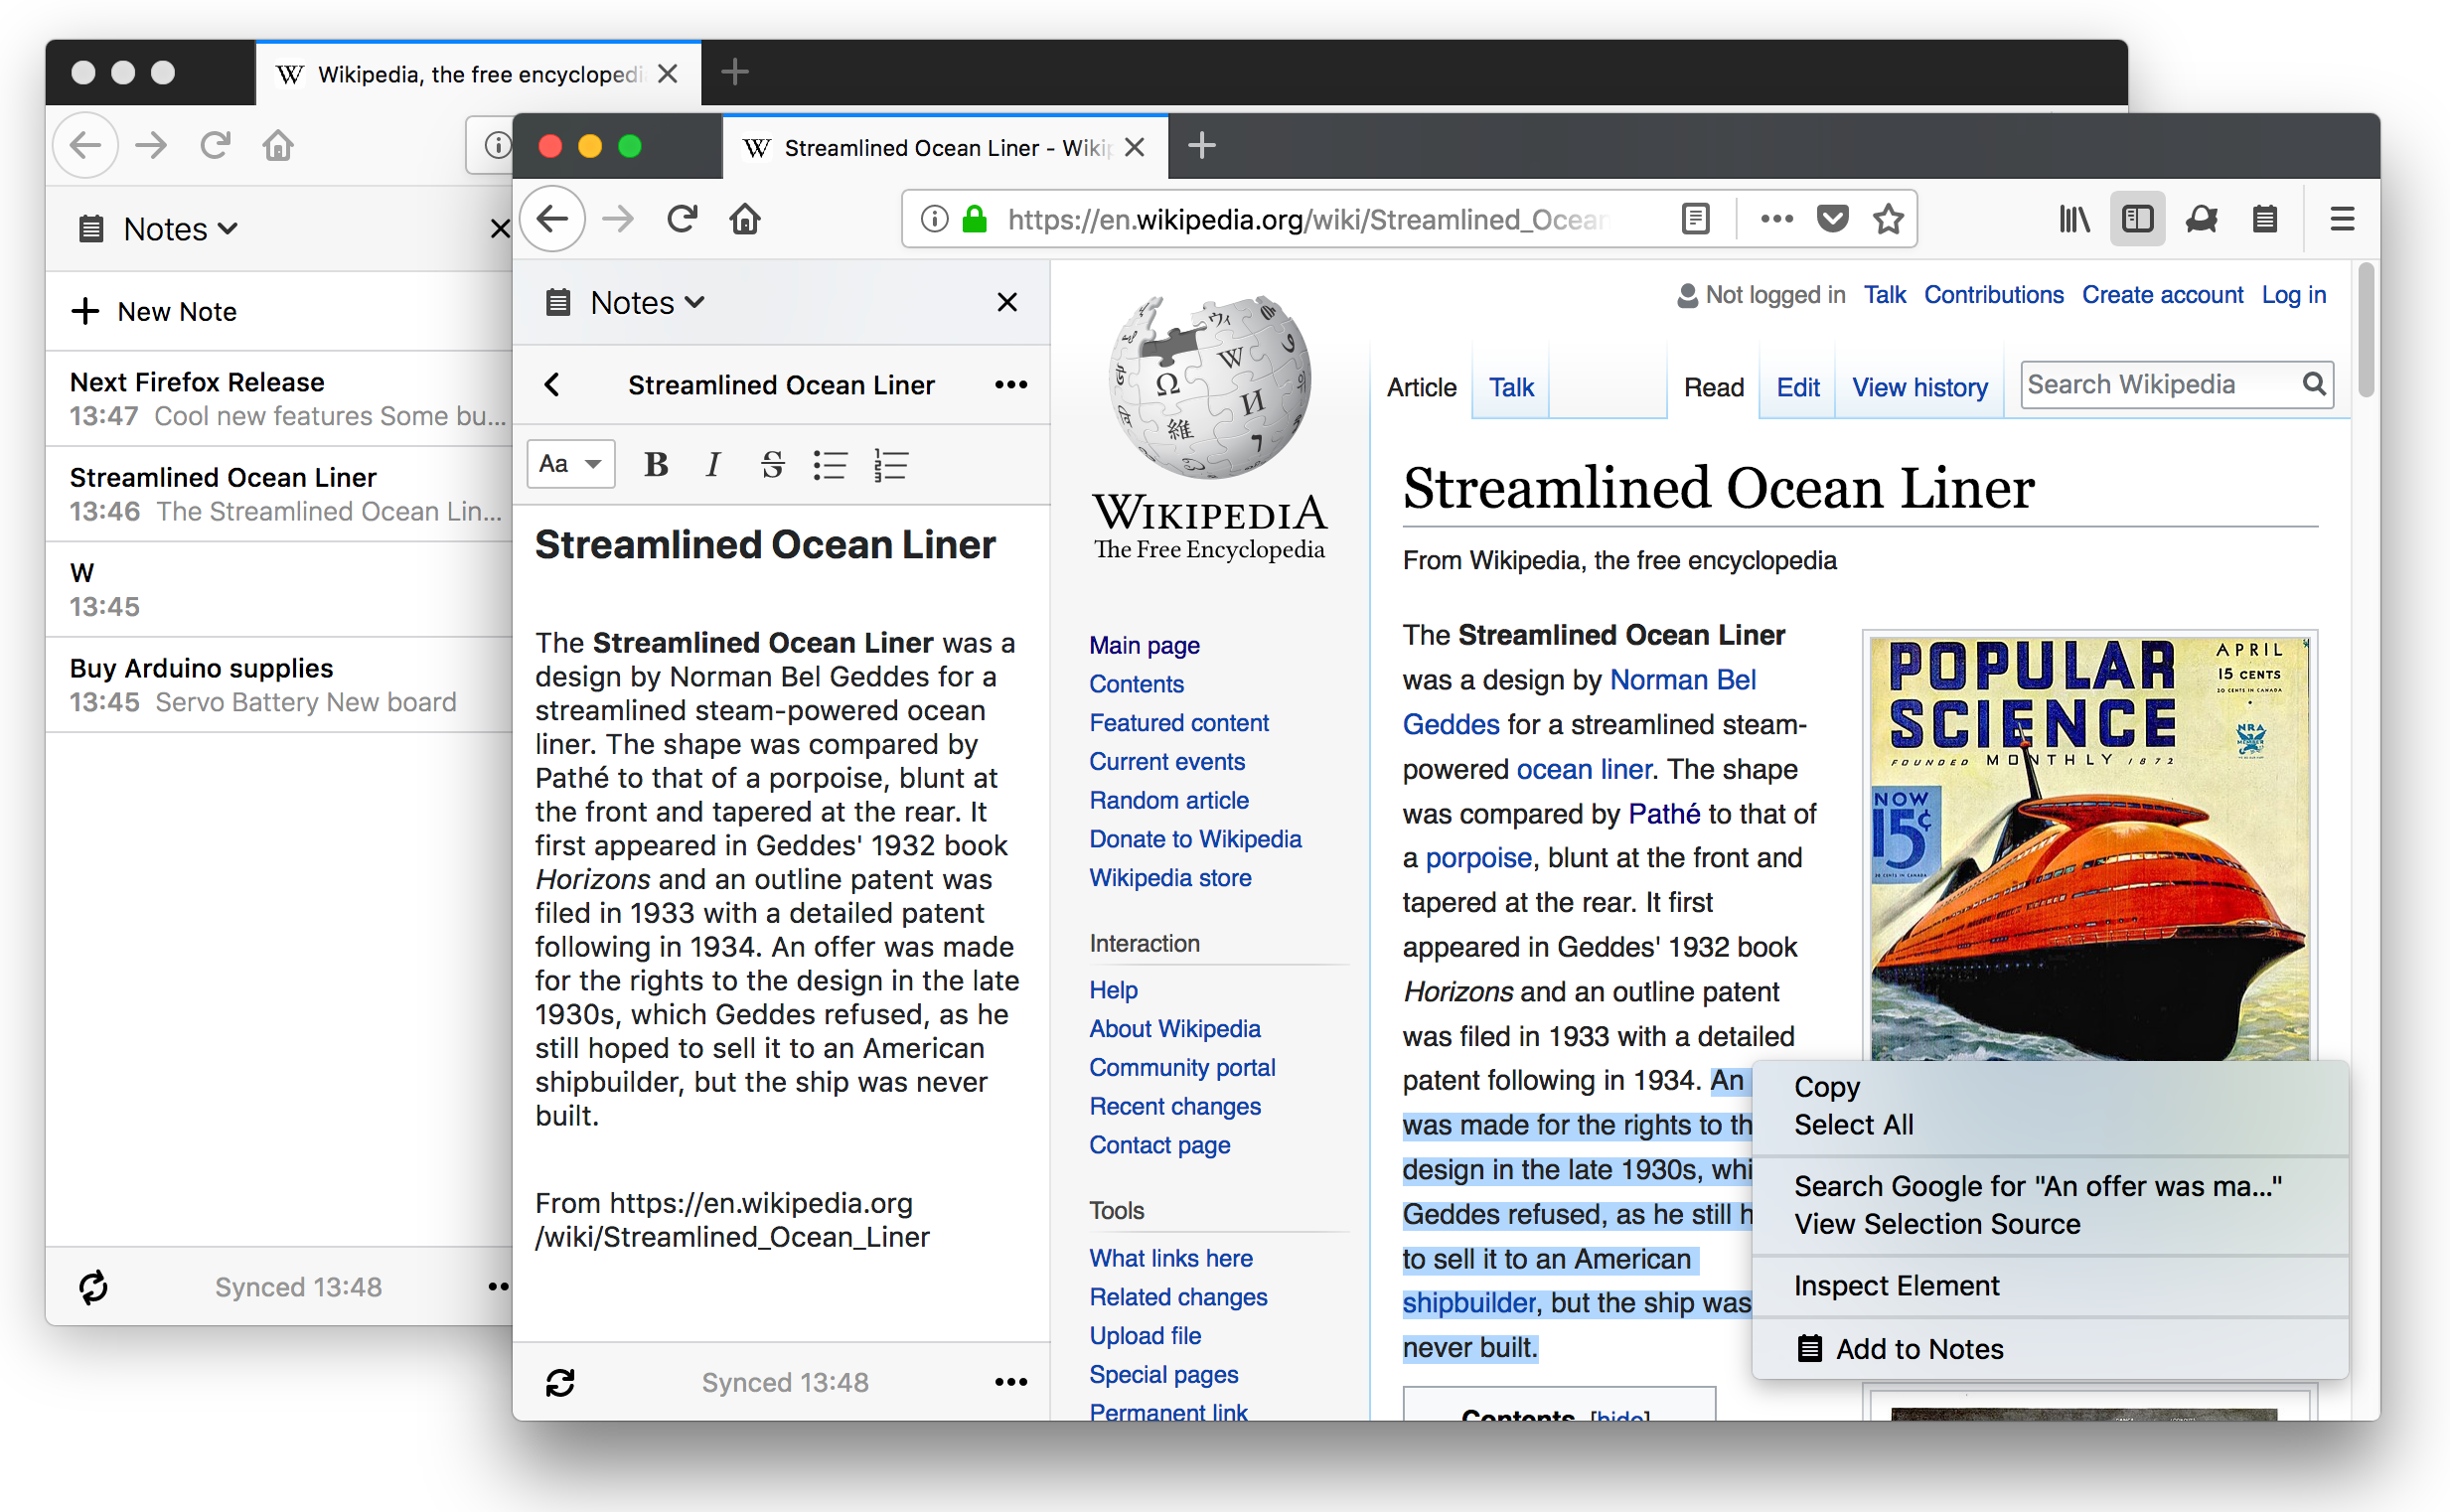Open the Aa text size dropdown

pyautogui.click(x=570, y=464)
